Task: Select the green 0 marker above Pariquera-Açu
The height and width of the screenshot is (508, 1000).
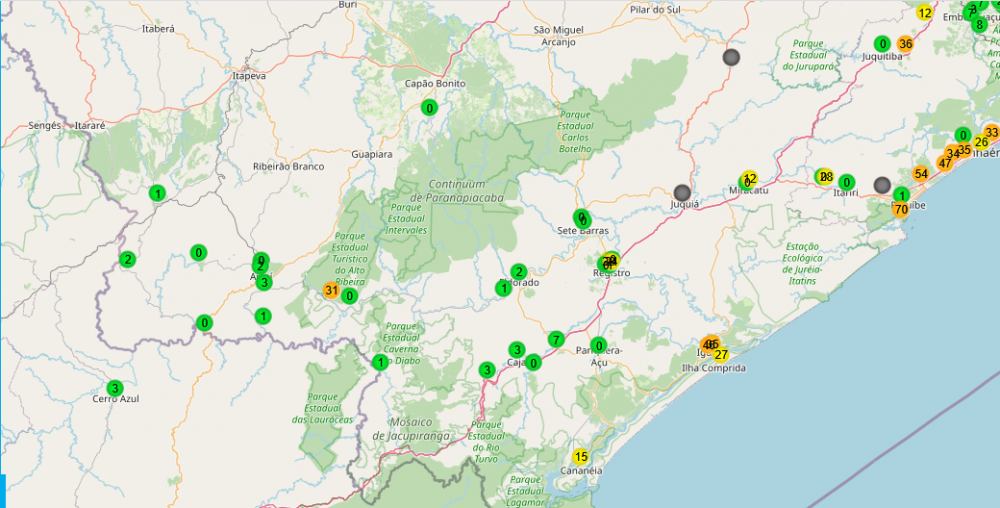Action: tap(599, 346)
